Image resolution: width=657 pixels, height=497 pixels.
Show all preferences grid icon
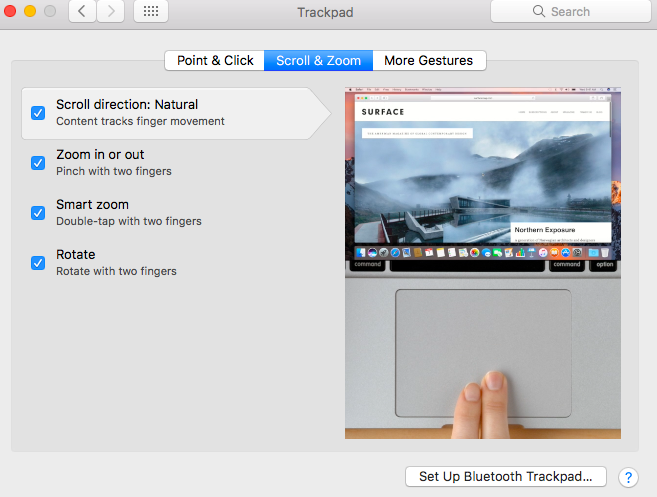pyautogui.click(x=151, y=11)
